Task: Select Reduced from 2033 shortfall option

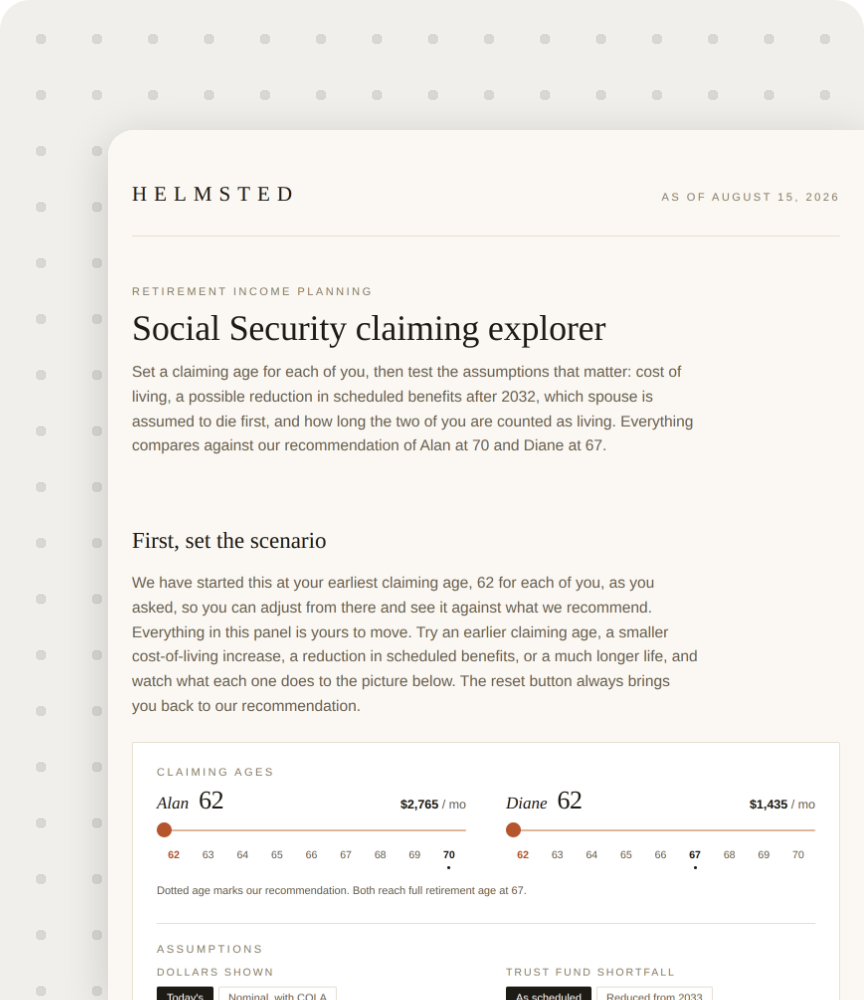Action: tap(654, 994)
